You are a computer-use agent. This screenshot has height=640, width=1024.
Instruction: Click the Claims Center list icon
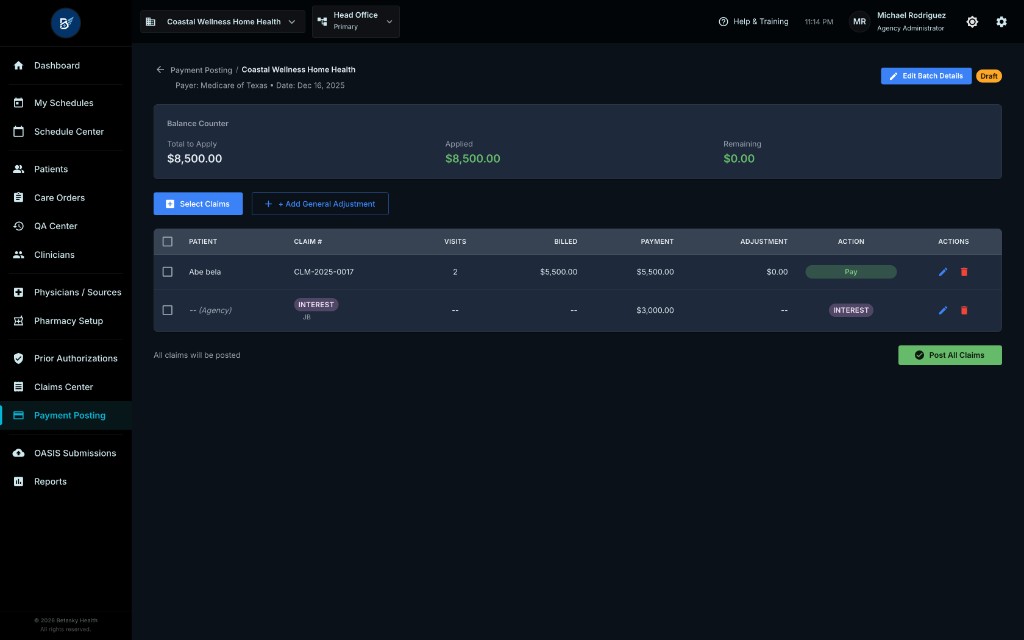[x=18, y=387]
